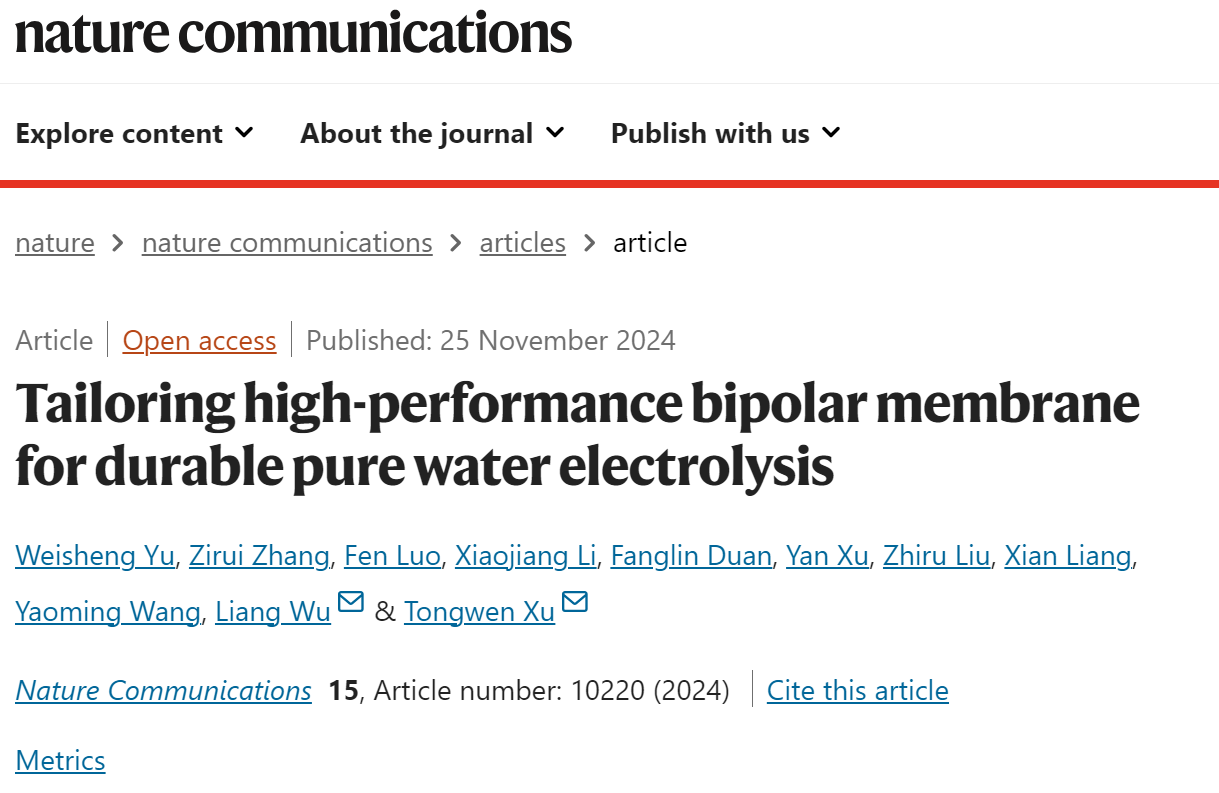Viewport: 1219px width, 793px height.
Task: Go to the nature breadcrumb link
Action: coord(55,243)
